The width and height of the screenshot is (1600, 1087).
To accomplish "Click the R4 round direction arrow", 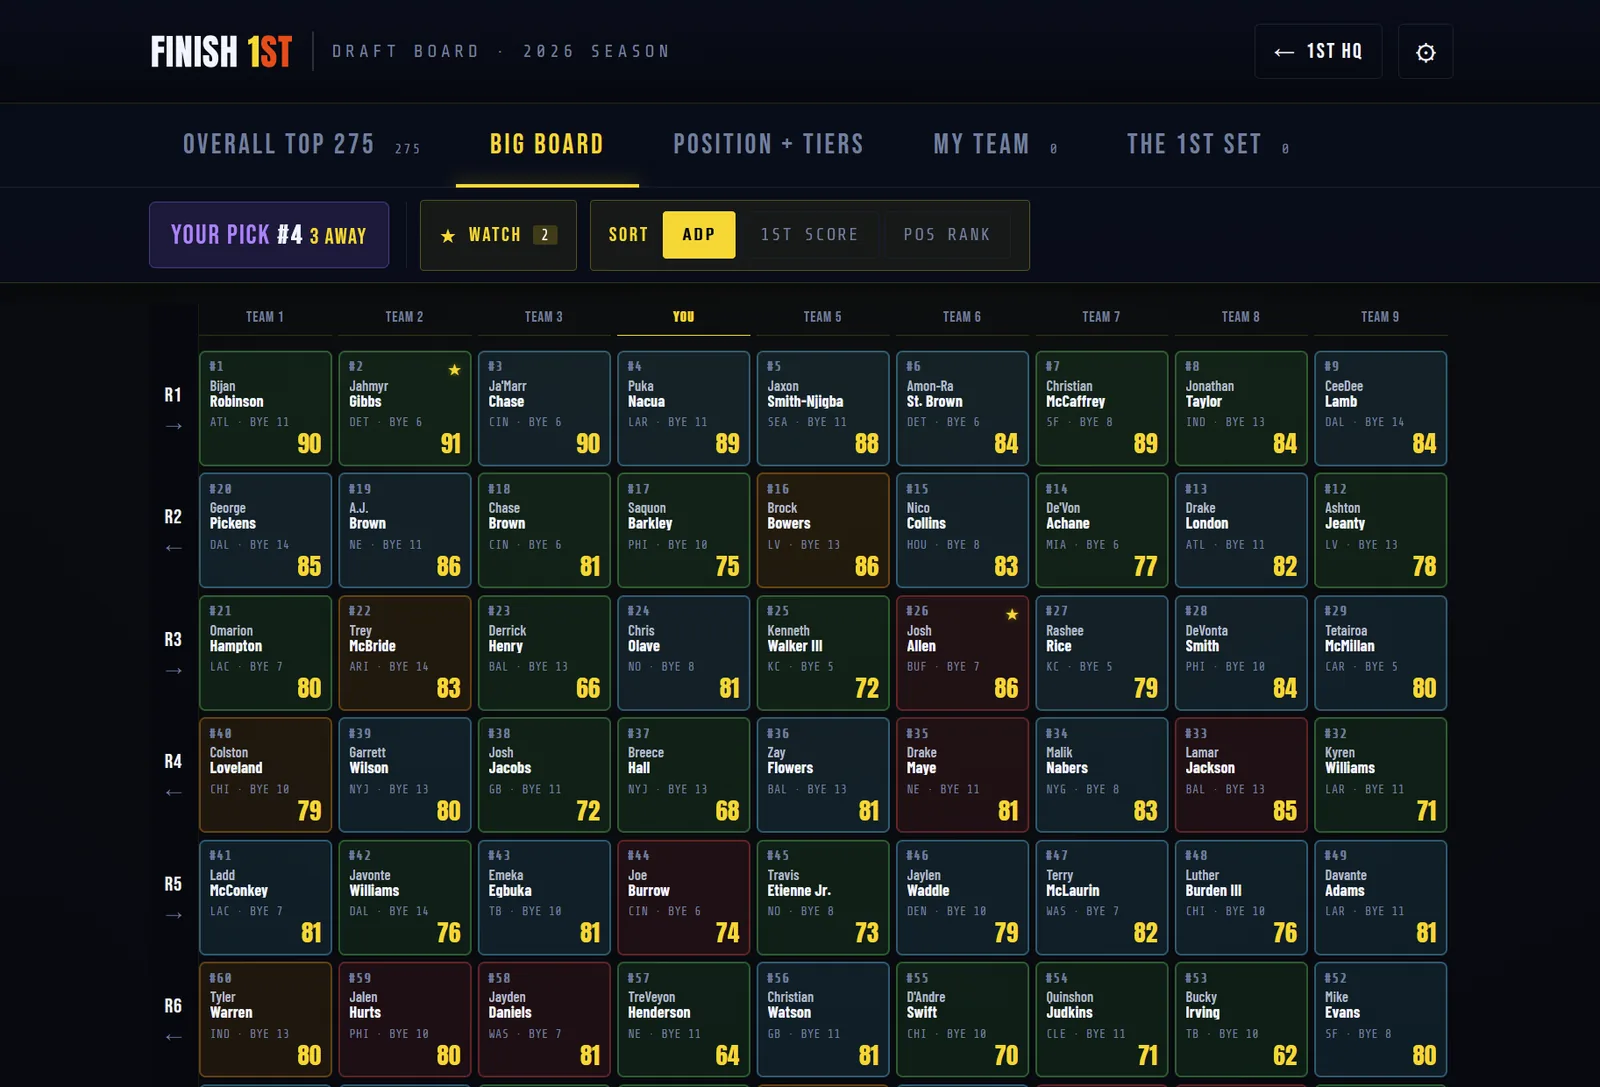I will [174, 793].
